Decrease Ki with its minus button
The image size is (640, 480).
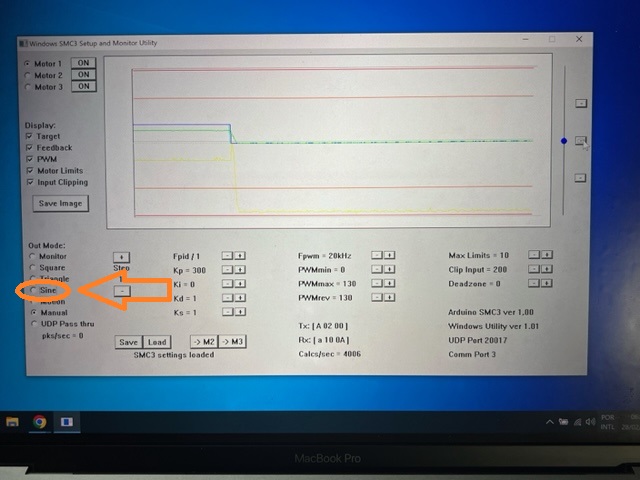pos(228,284)
